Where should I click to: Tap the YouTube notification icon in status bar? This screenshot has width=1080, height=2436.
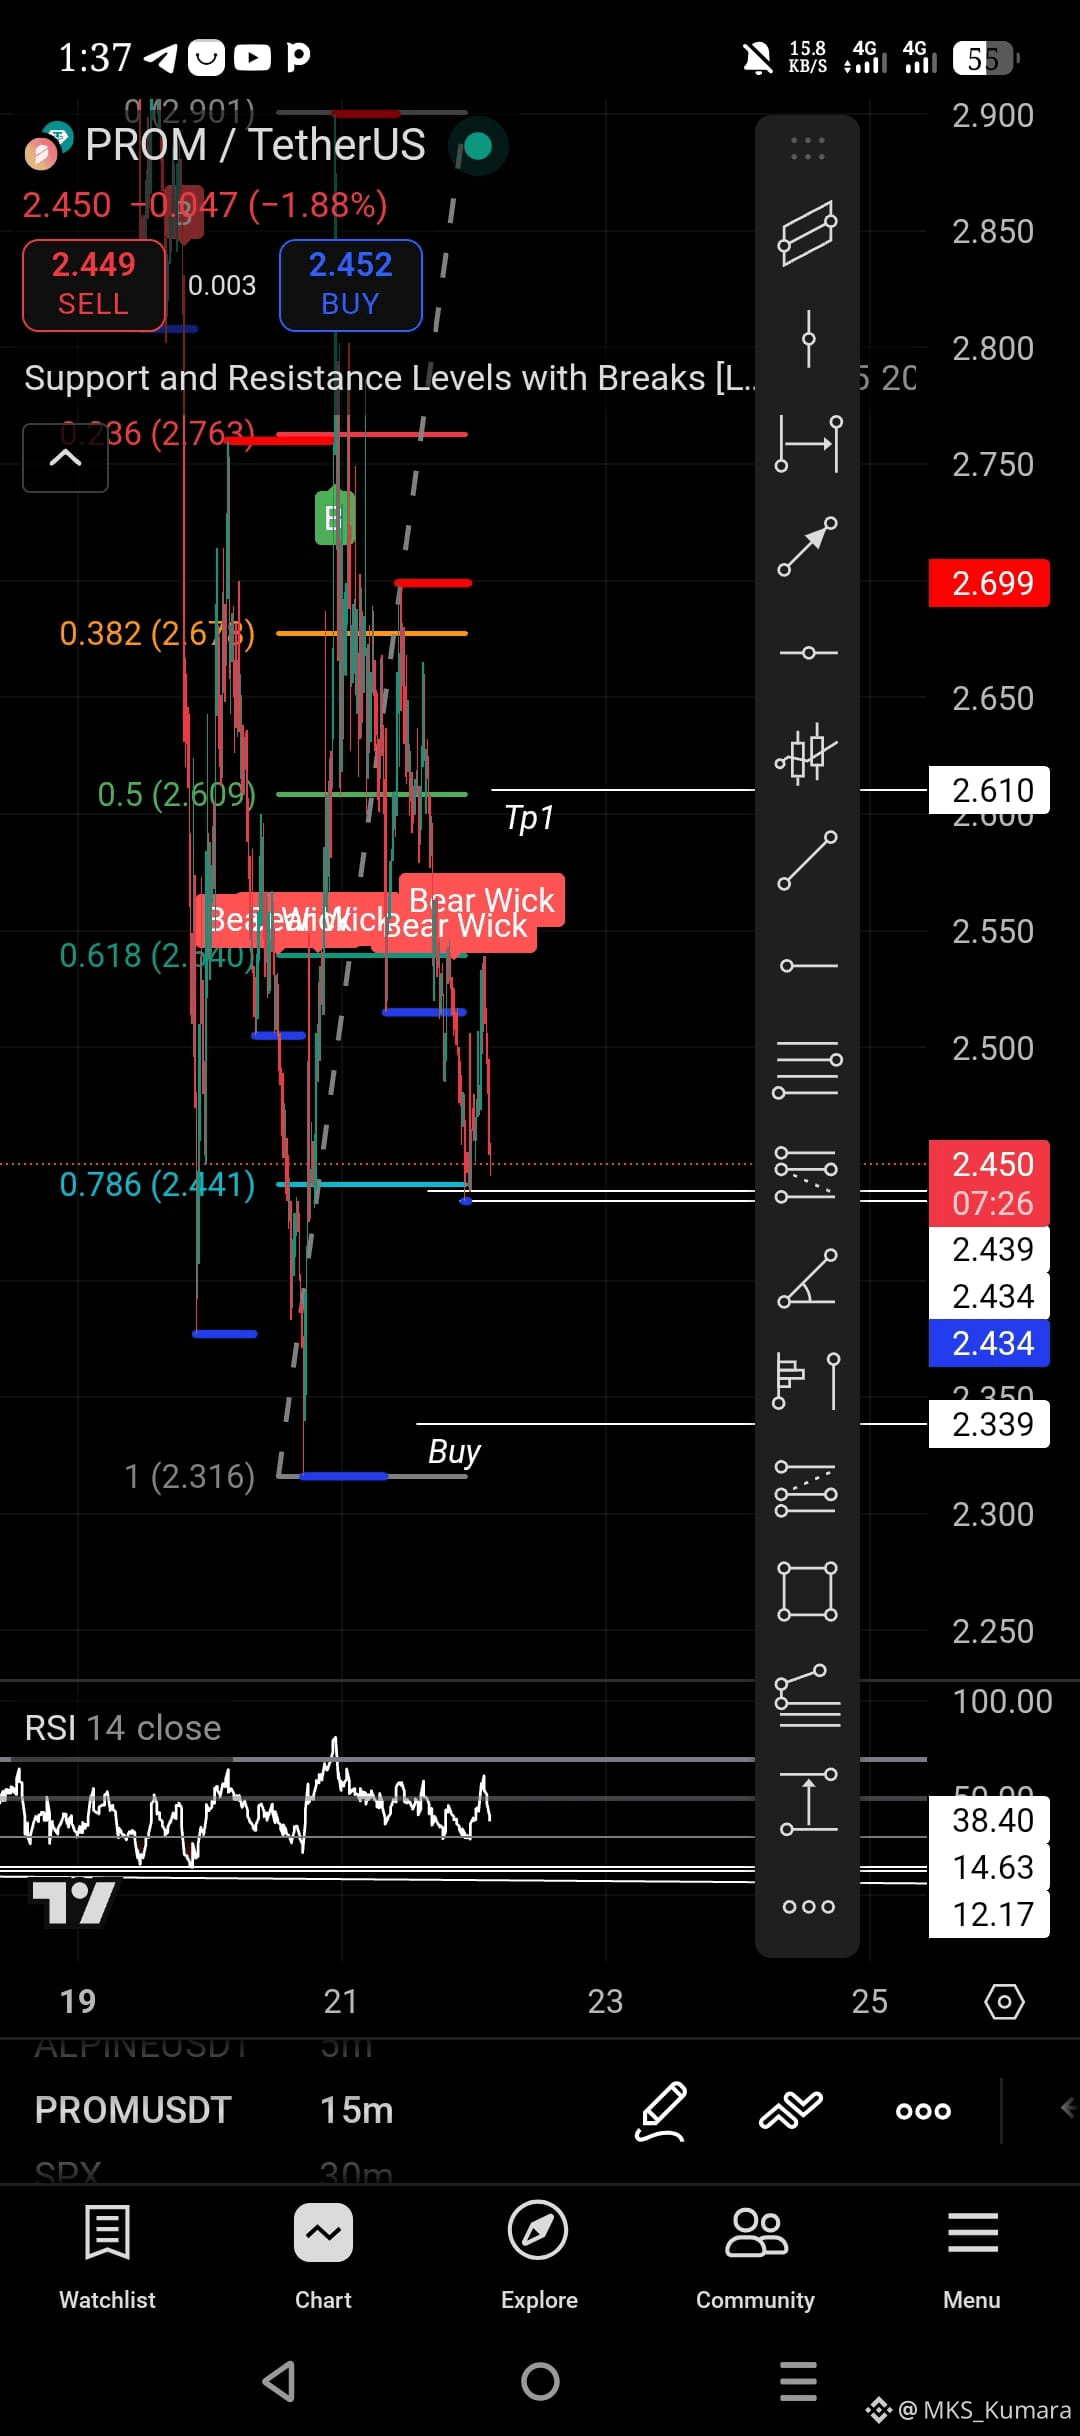coord(252,58)
